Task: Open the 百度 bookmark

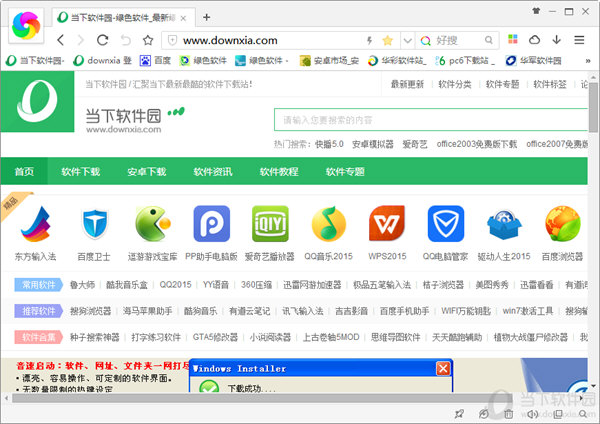Action: click(x=155, y=60)
